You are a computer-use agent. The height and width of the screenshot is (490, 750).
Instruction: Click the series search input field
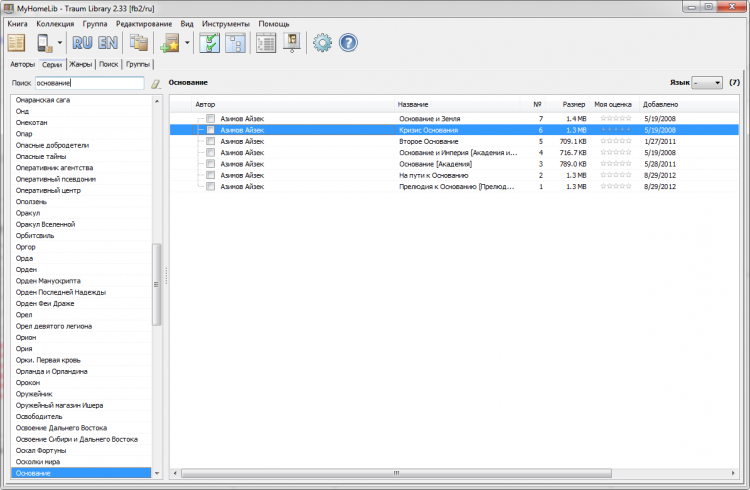coord(89,83)
